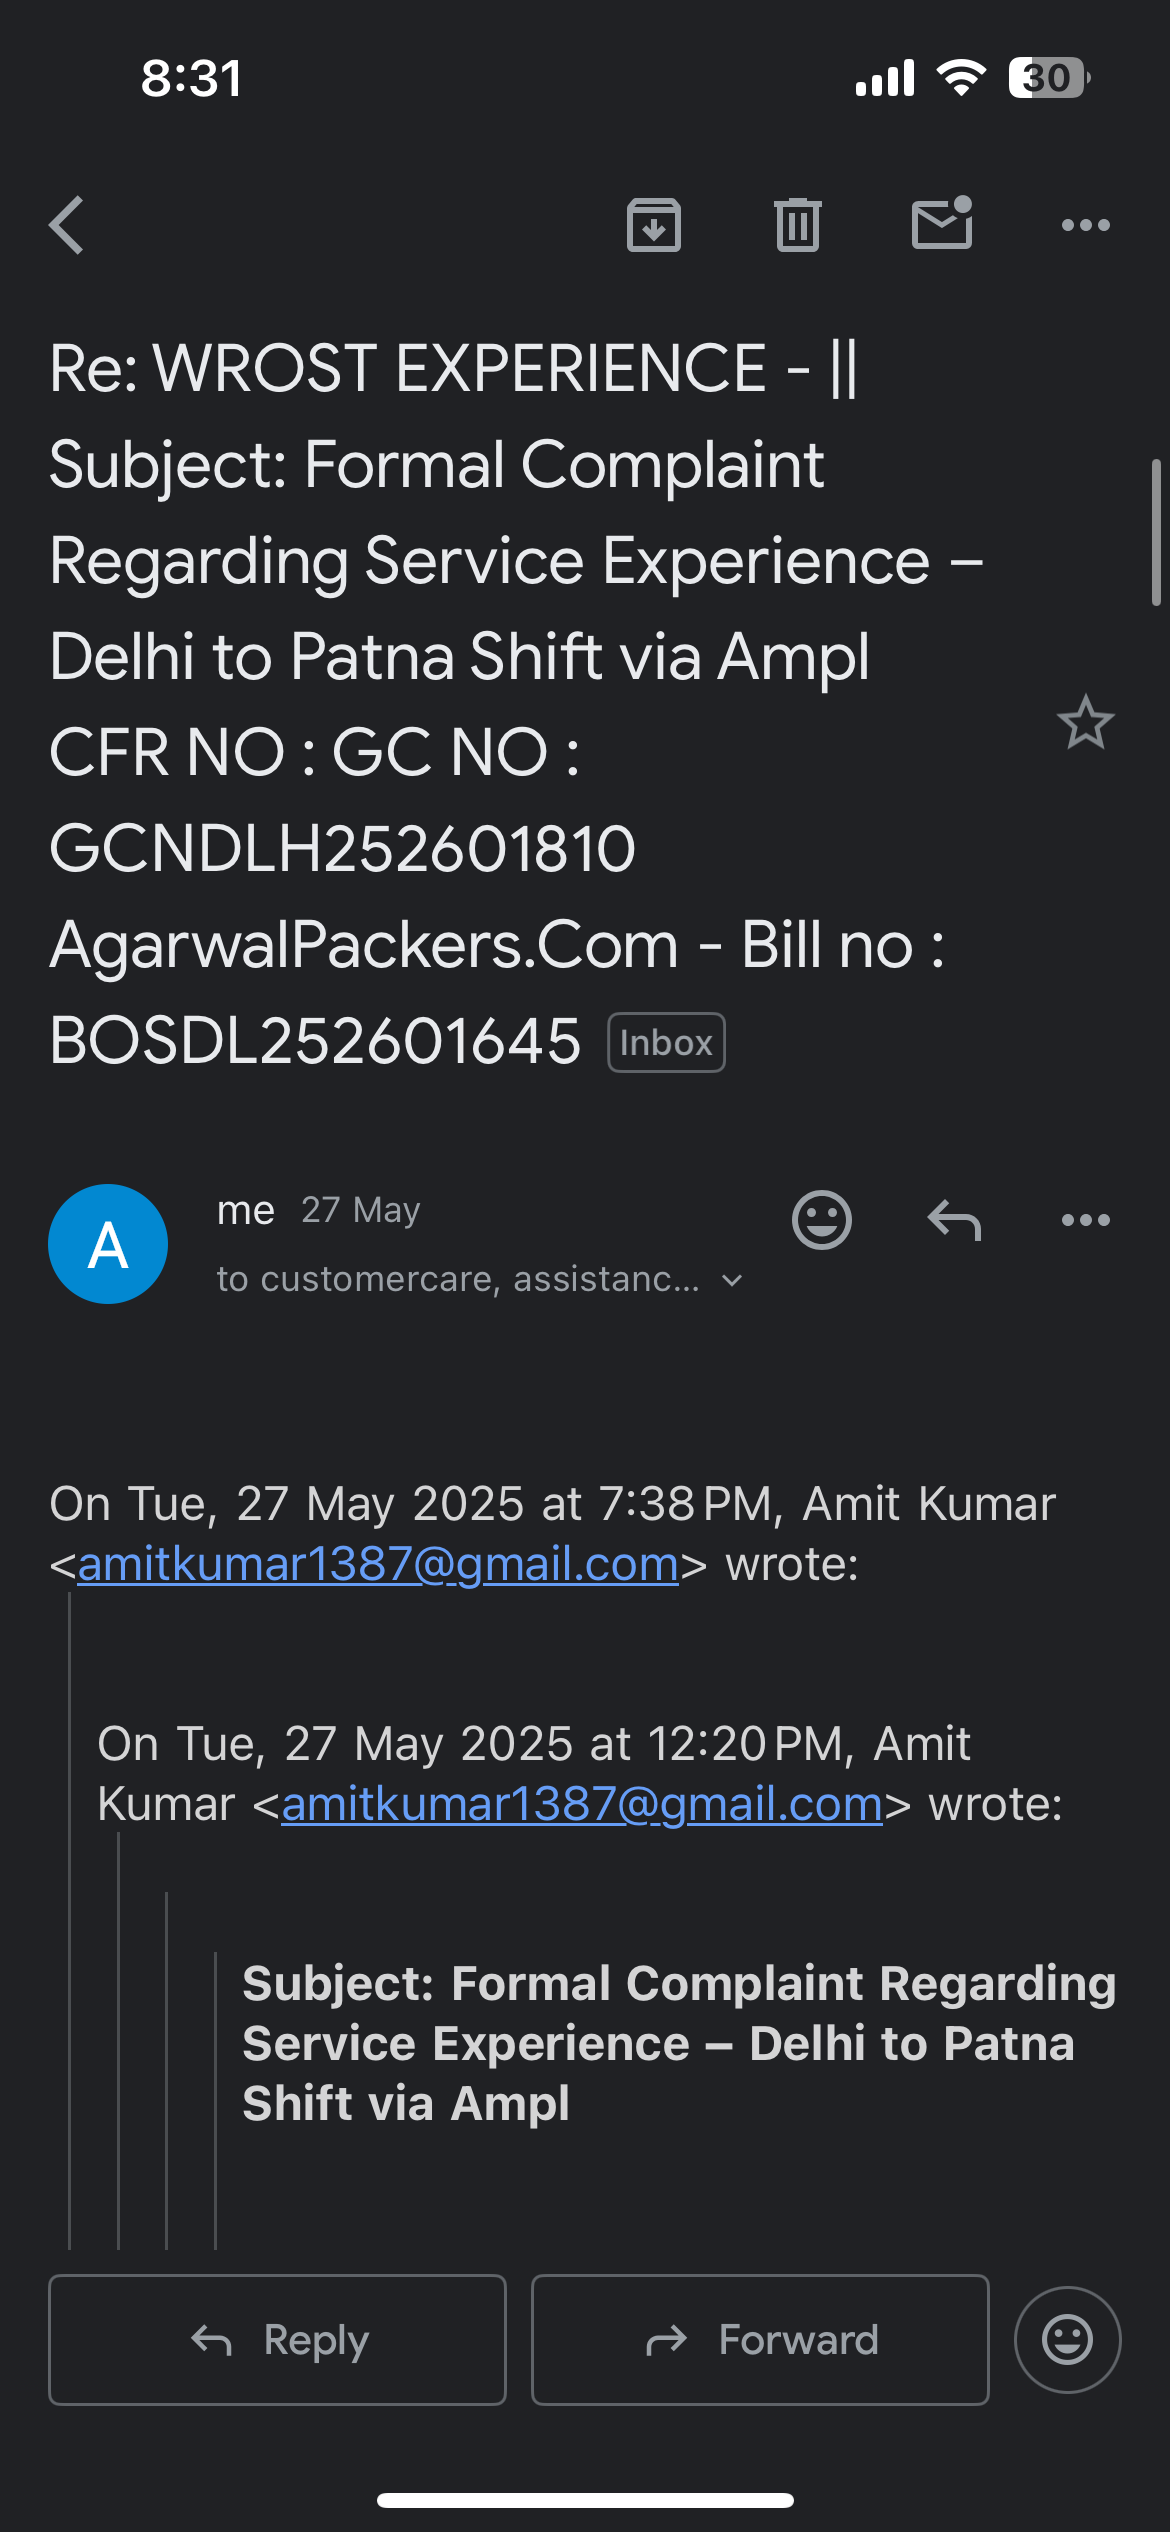Add emoji reaction beside sender name

822,1220
